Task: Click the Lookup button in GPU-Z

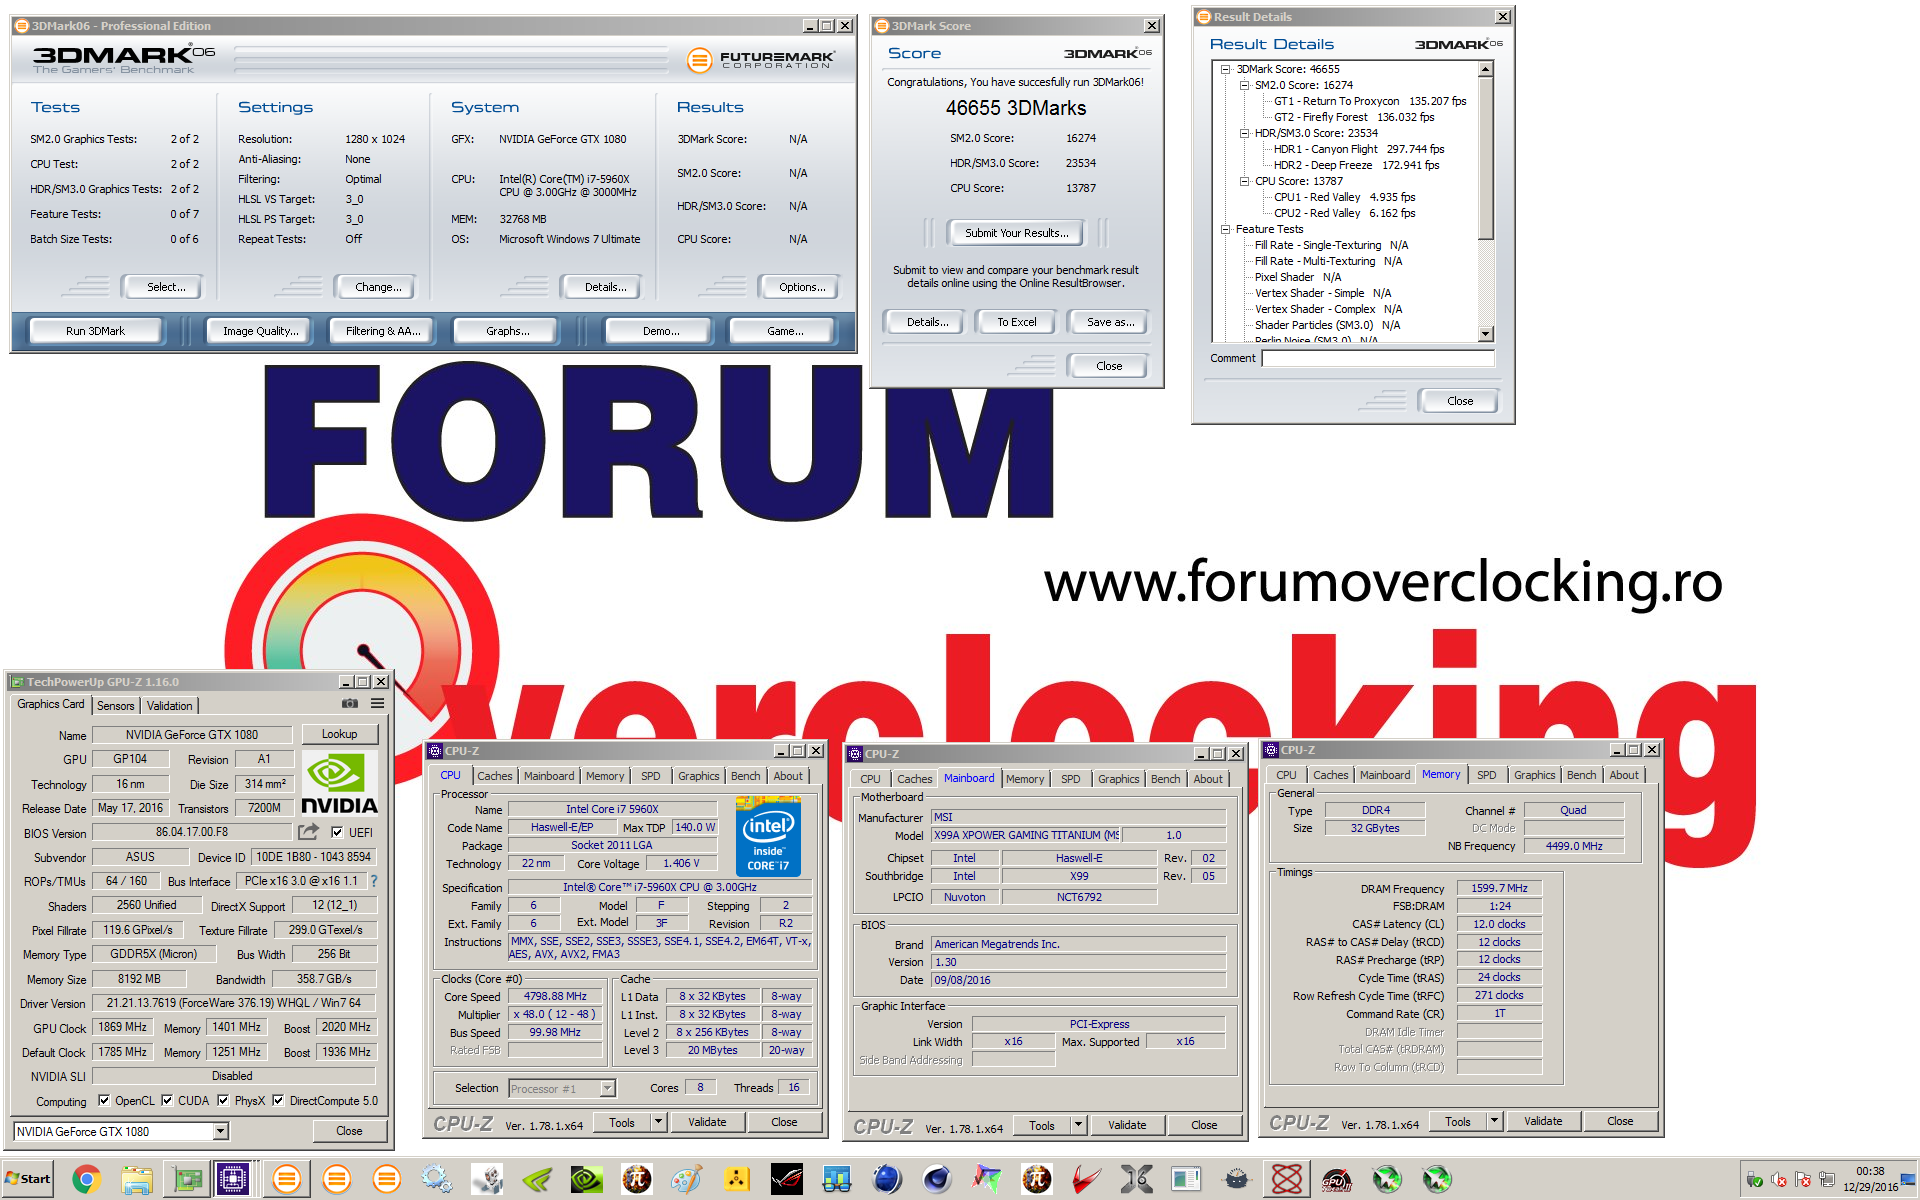Action: tap(340, 734)
